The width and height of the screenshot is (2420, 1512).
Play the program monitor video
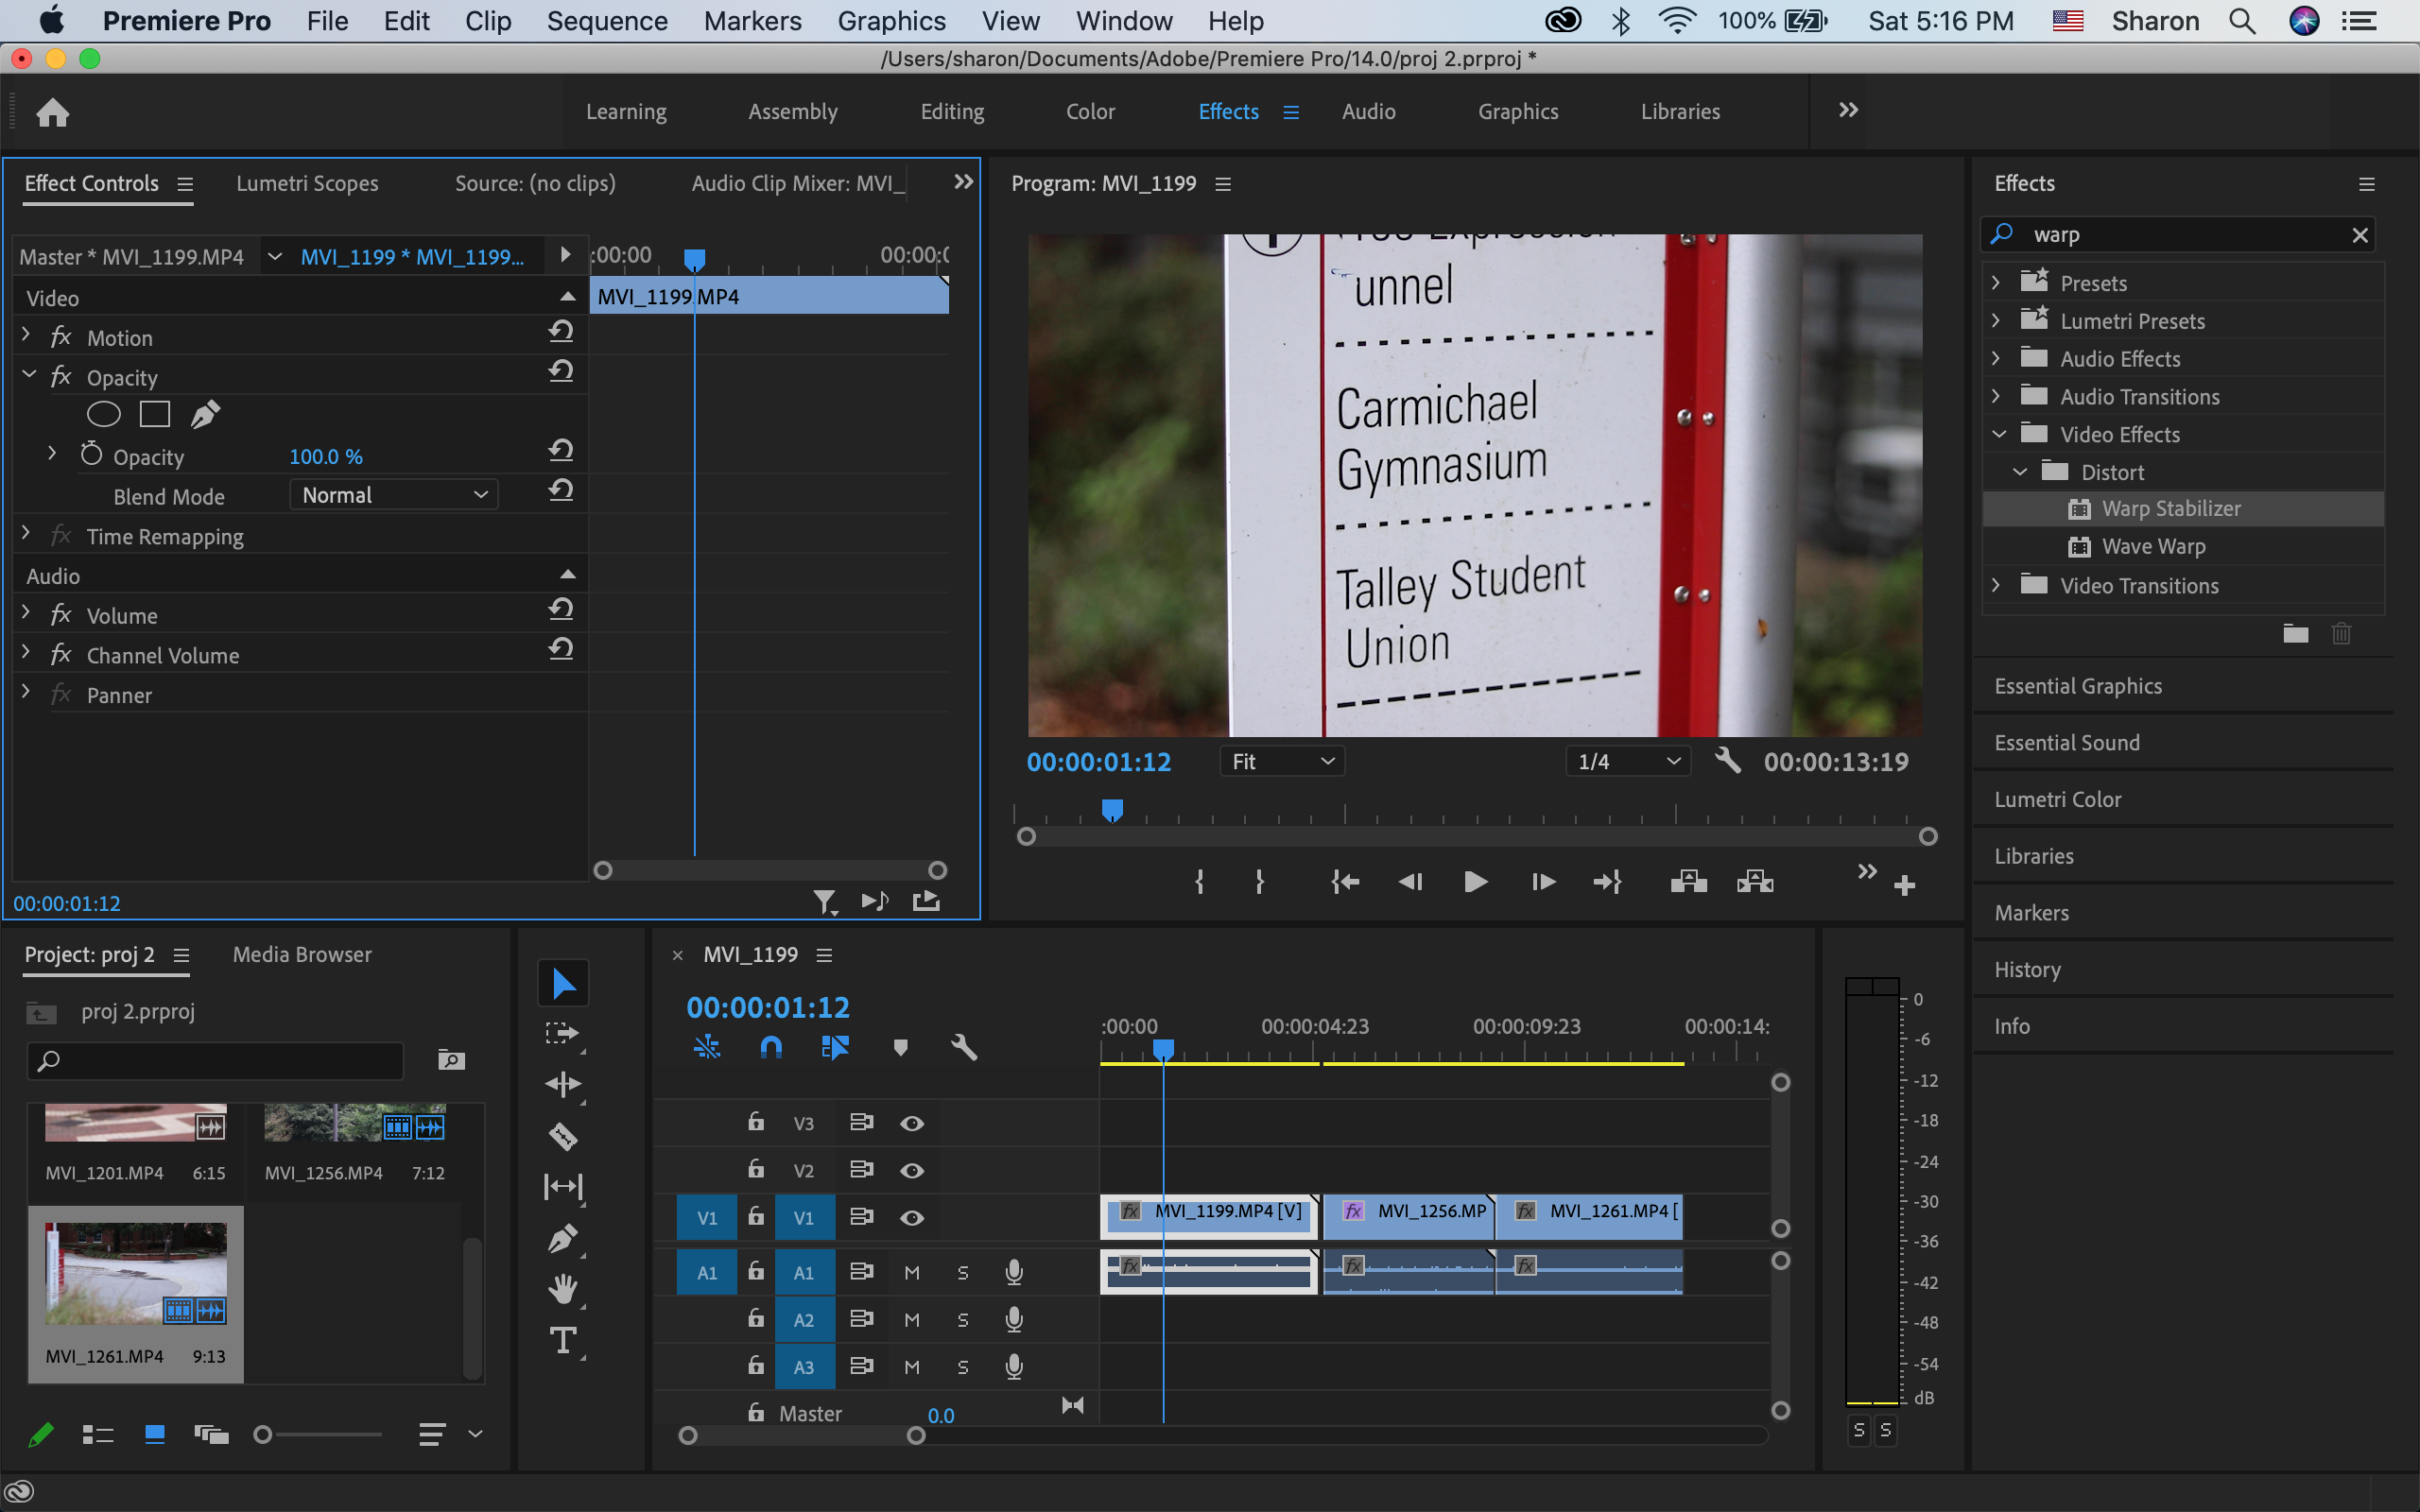pos(1475,882)
